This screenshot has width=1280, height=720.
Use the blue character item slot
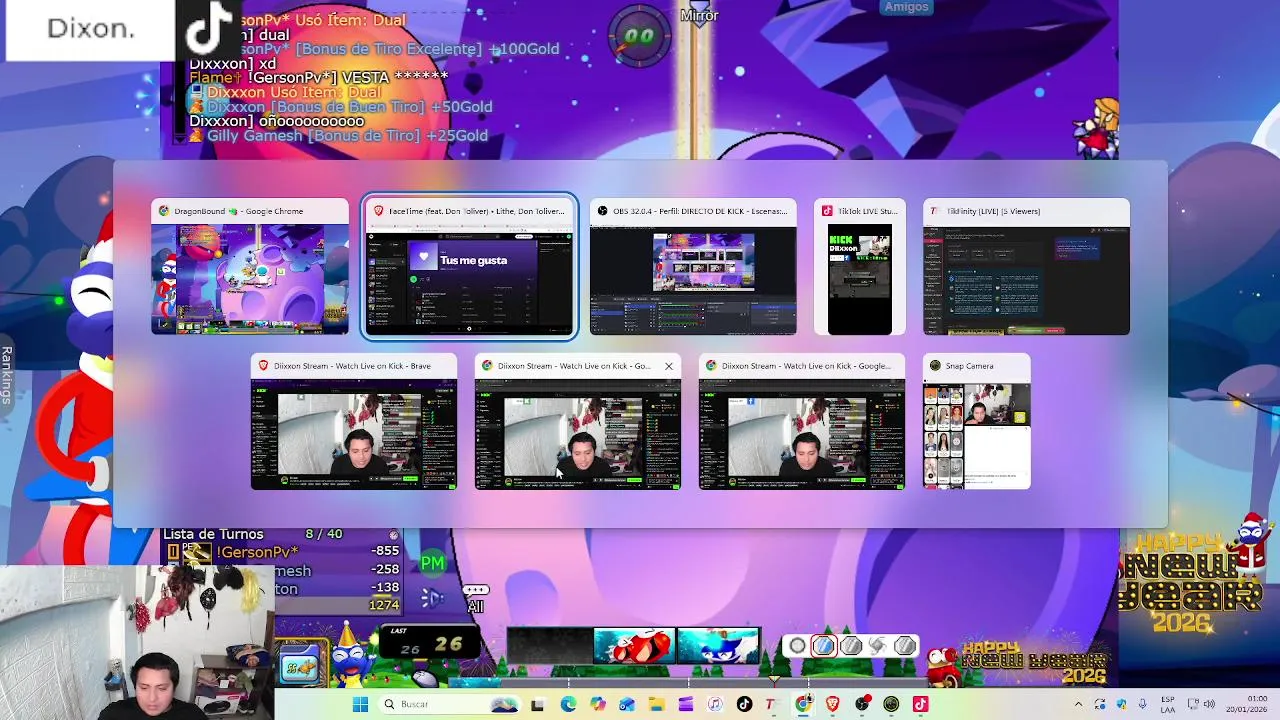[718, 645]
